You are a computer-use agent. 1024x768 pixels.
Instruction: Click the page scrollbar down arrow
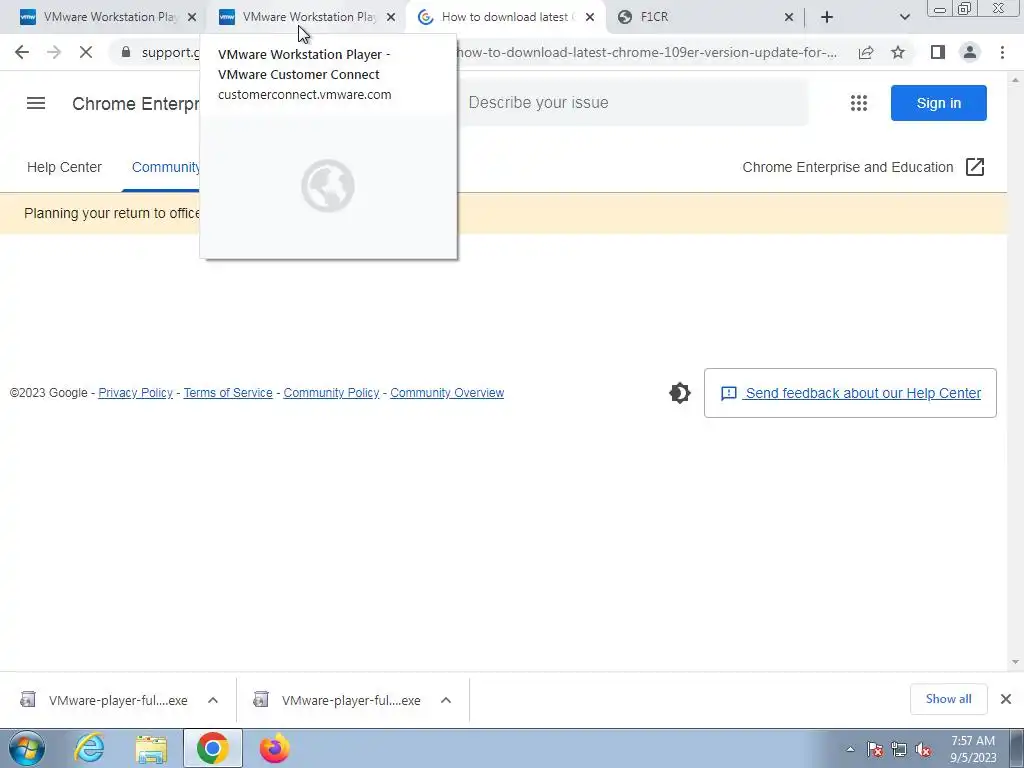click(x=1016, y=662)
